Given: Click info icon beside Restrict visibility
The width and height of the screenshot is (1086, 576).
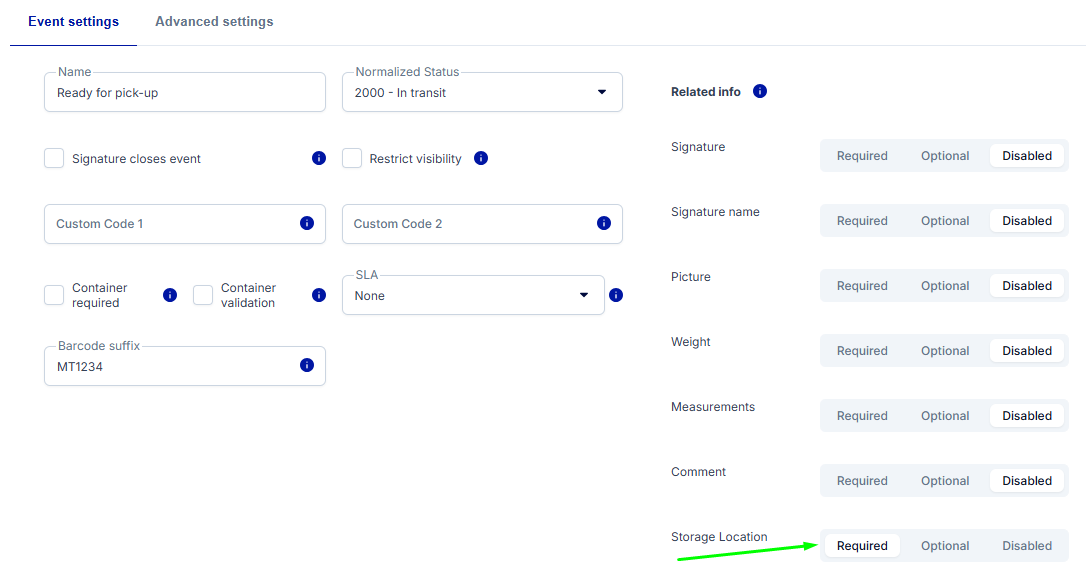Looking at the screenshot, I should (x=481, y=158).
